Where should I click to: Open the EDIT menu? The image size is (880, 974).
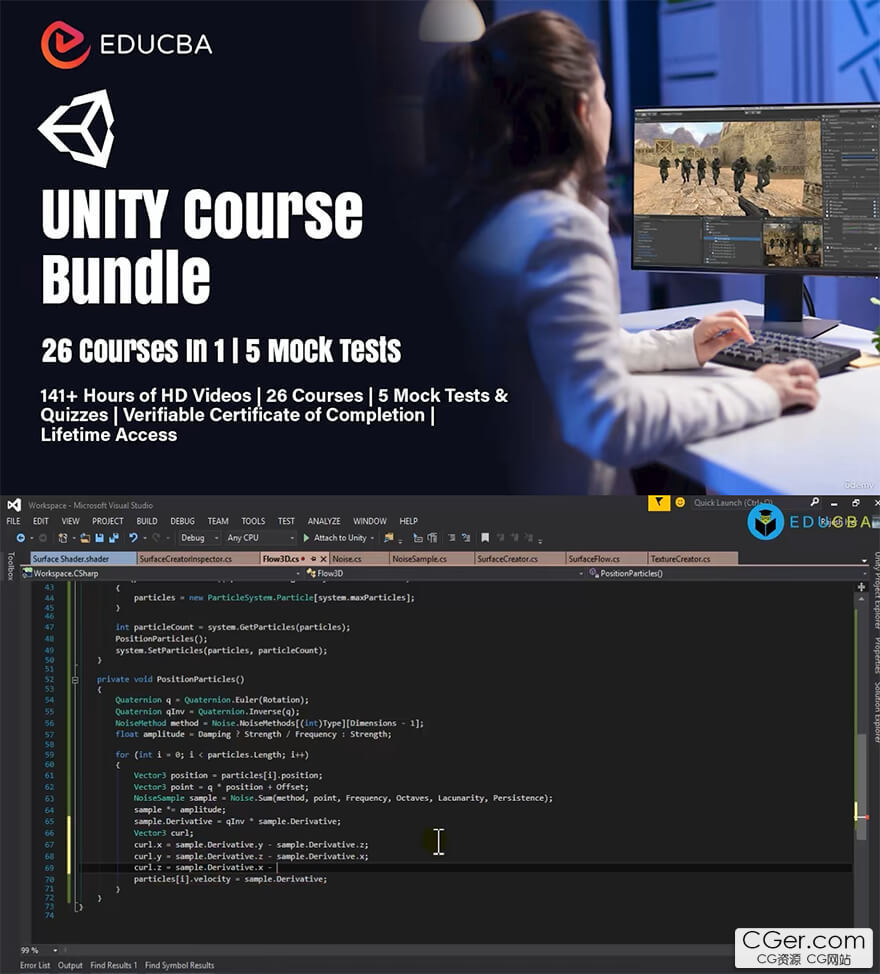click(40, 521)
